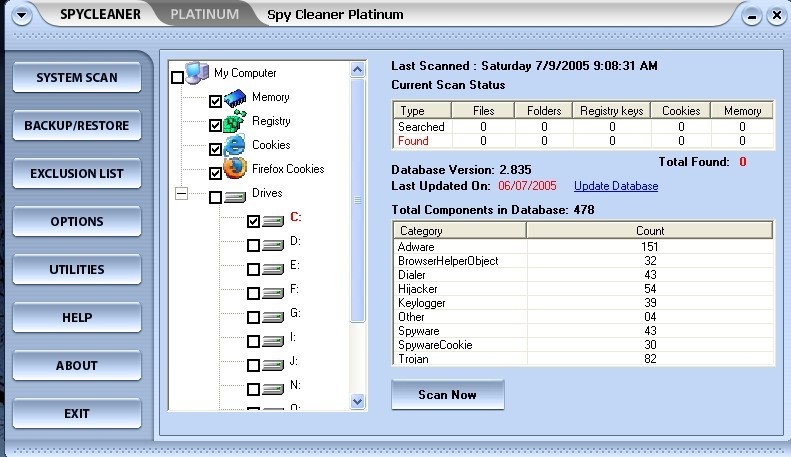Uncheck the Cookies checkbox
The image size is (791, 457).
(215, 149)
